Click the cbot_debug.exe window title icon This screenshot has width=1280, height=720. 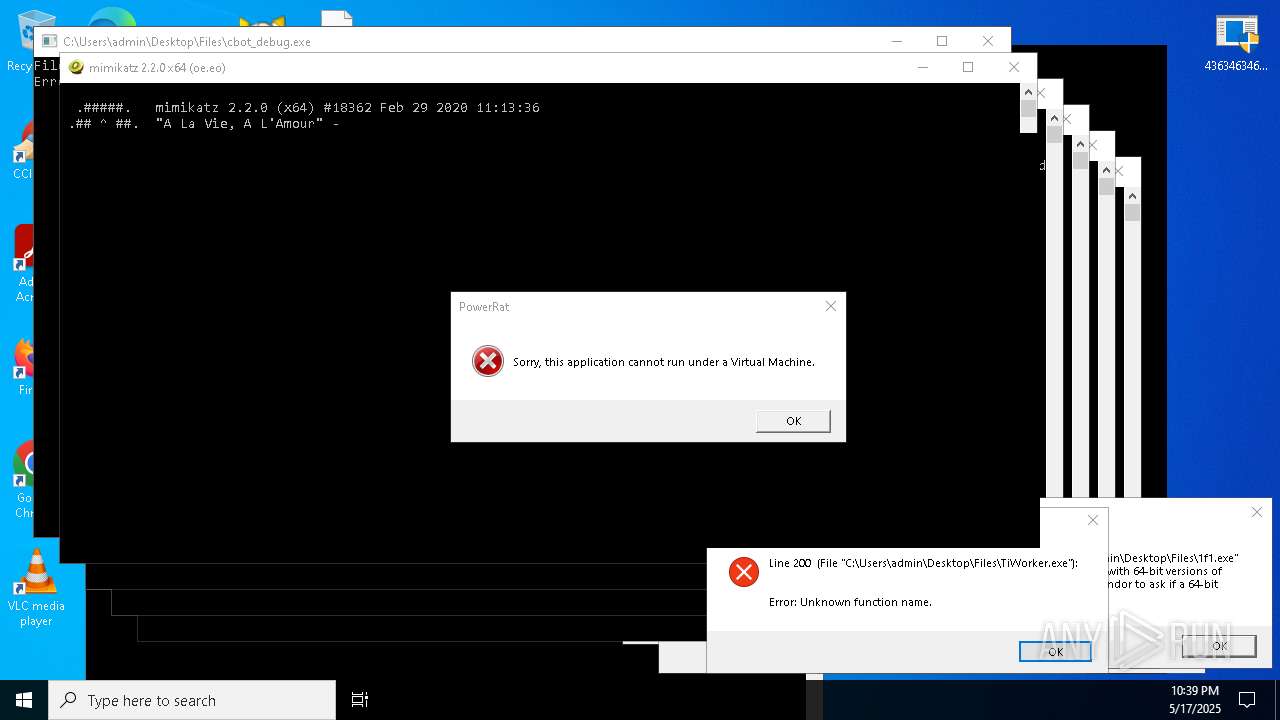click(49, 41)
